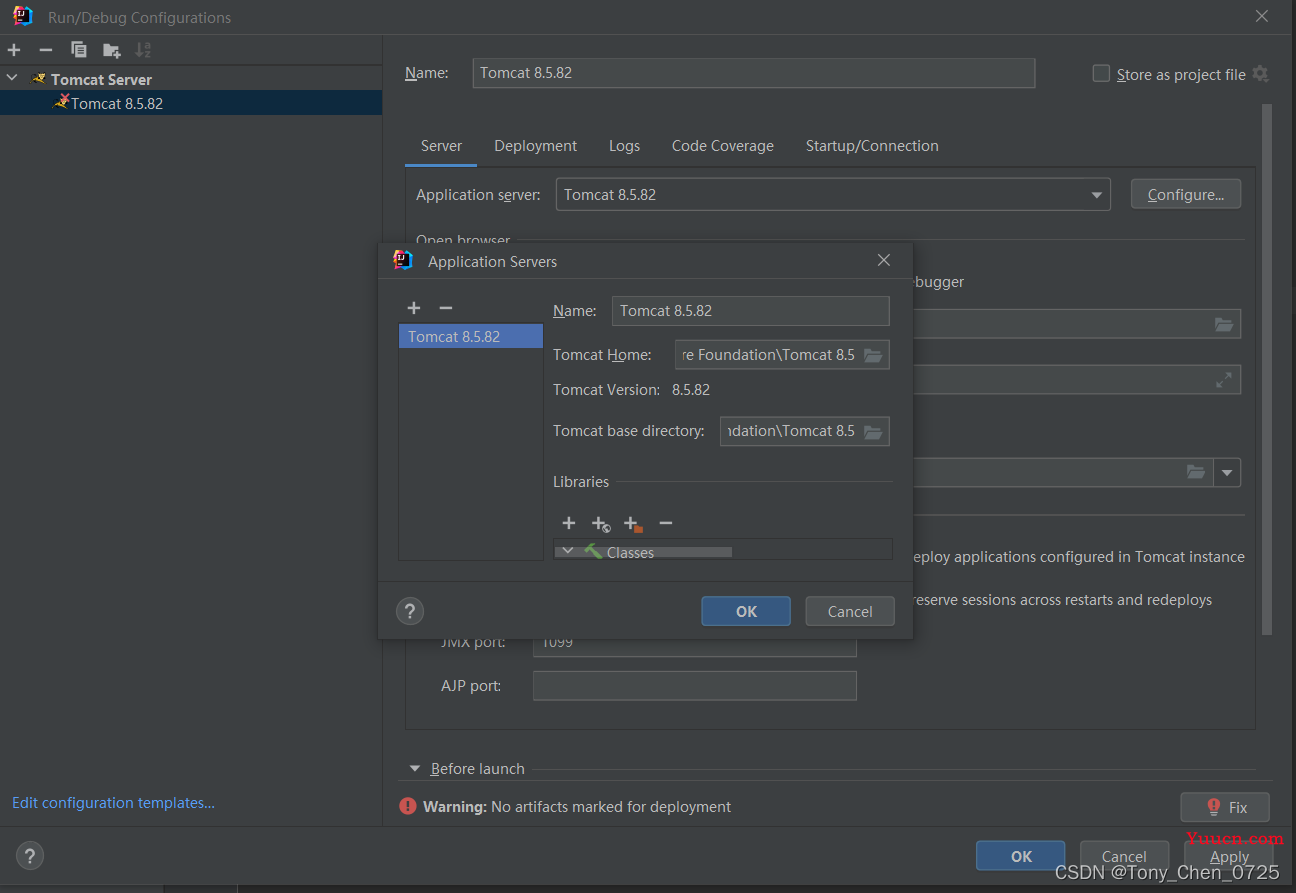The height and width of the screenshot is (893, 1296).
Task: Switch to the Deployment tab
Action: click(535, 146)
